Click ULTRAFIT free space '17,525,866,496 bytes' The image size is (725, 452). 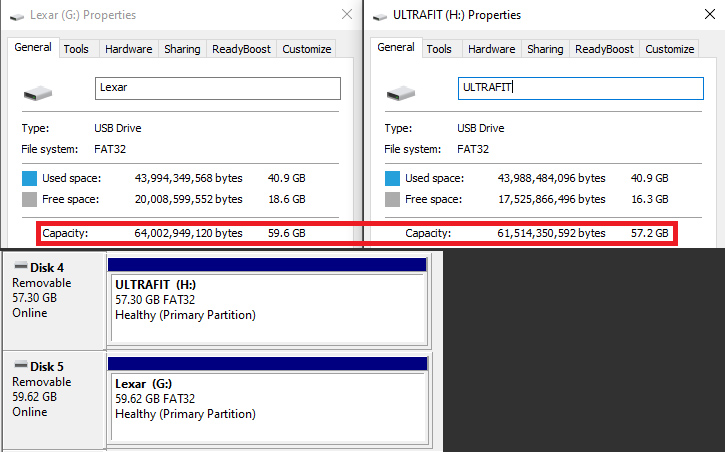click(551, 199)
